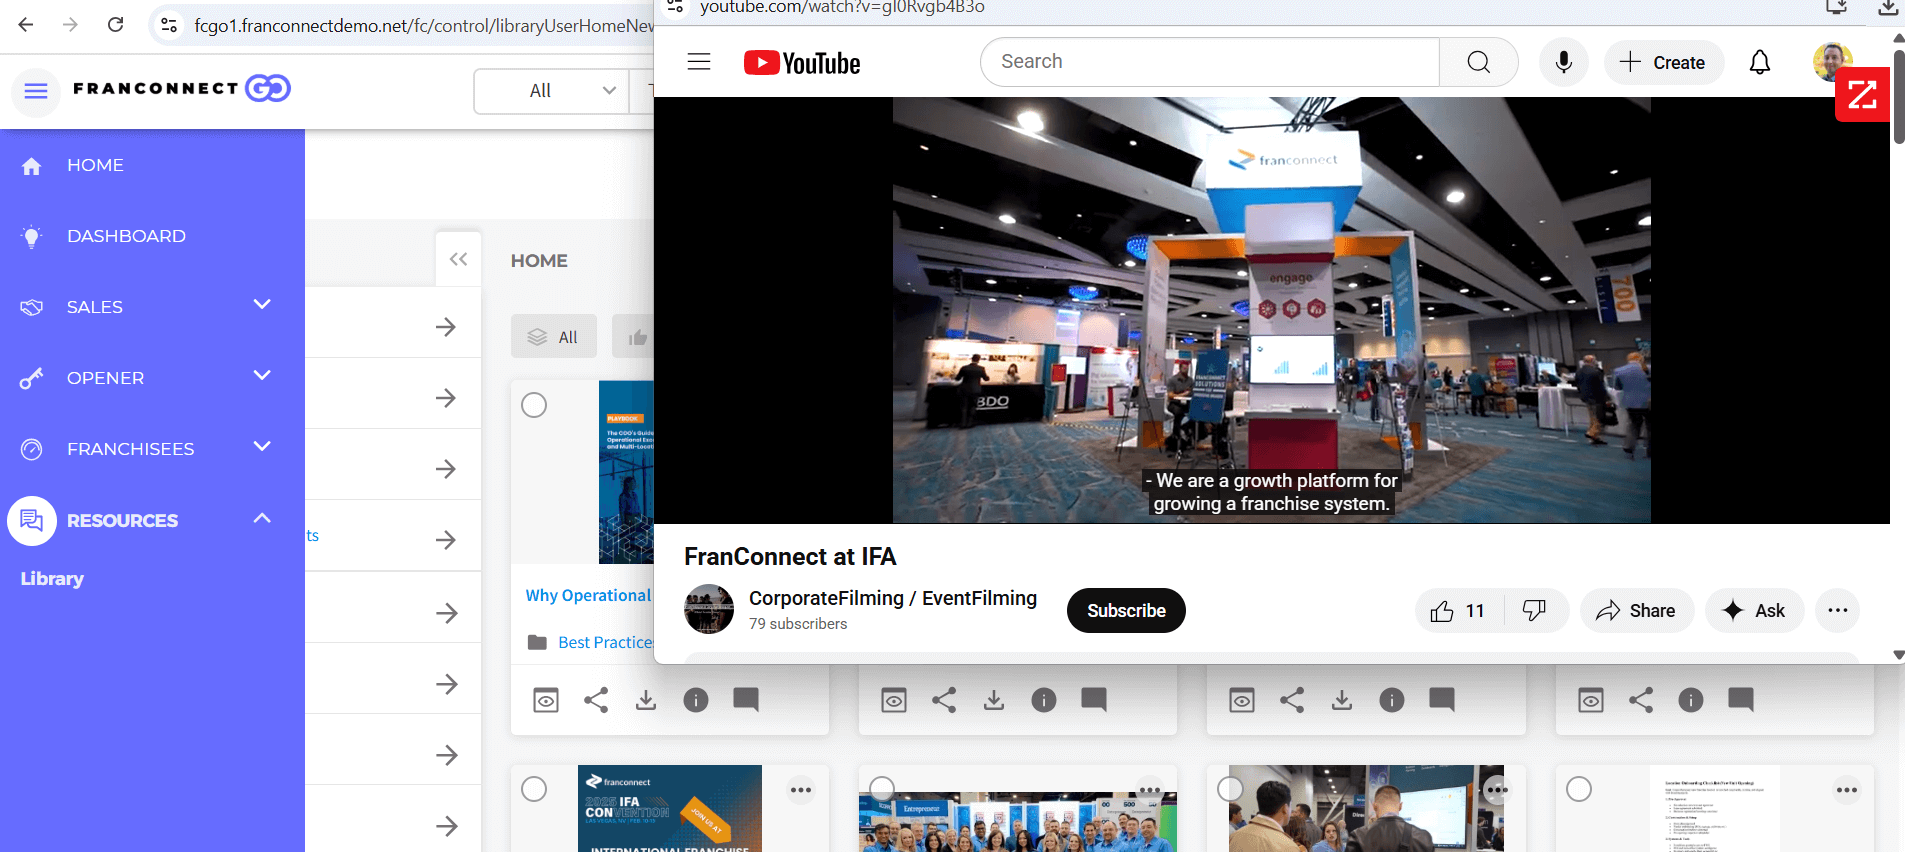The width and height of the screenshot is (1905, 852).
Task: Collapse folder panel with double chevron
Action: click(458, 259)
